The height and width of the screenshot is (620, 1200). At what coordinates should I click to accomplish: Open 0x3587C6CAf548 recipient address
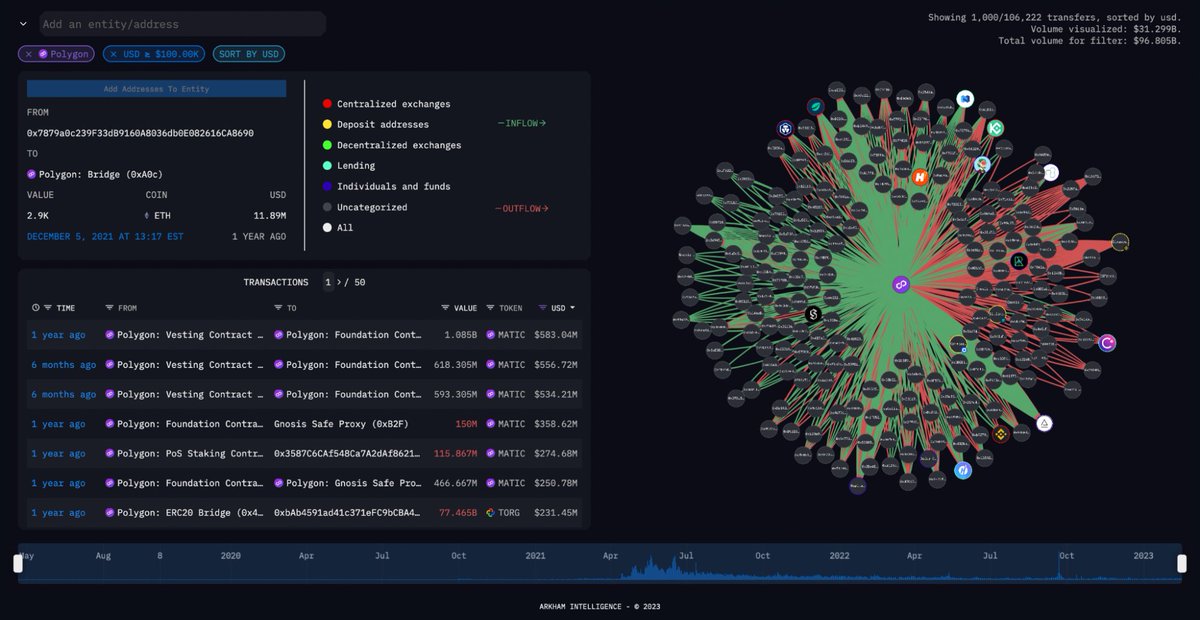click(347, 453)
